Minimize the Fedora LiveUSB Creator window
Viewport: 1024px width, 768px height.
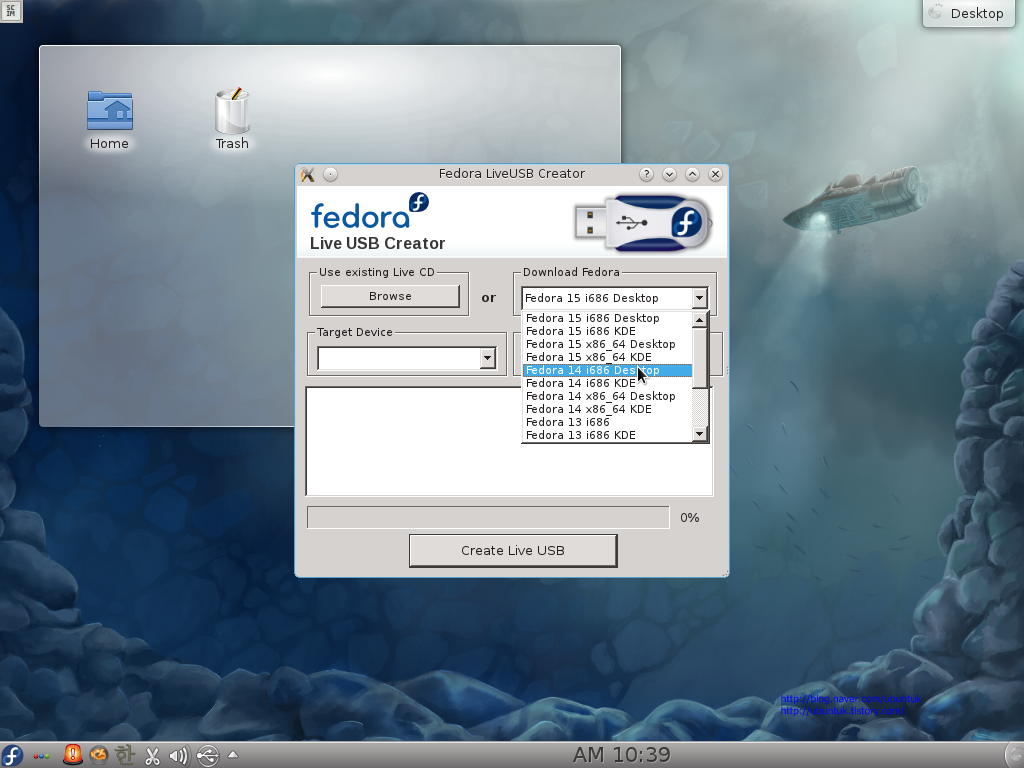(669, 174)
